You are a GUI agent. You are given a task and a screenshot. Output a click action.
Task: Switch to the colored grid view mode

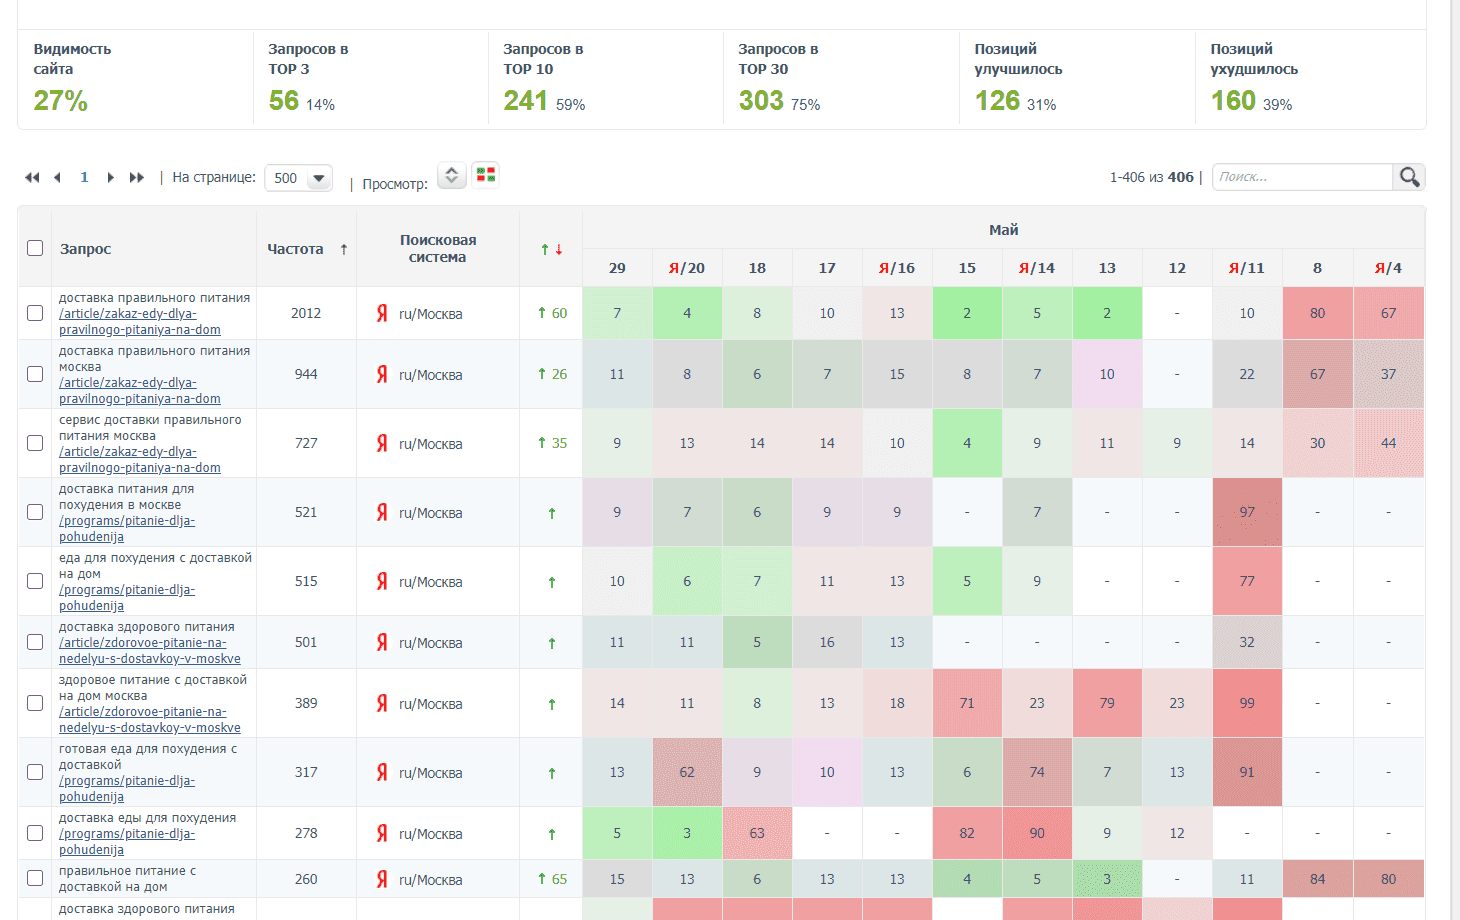tap(486, 175)
